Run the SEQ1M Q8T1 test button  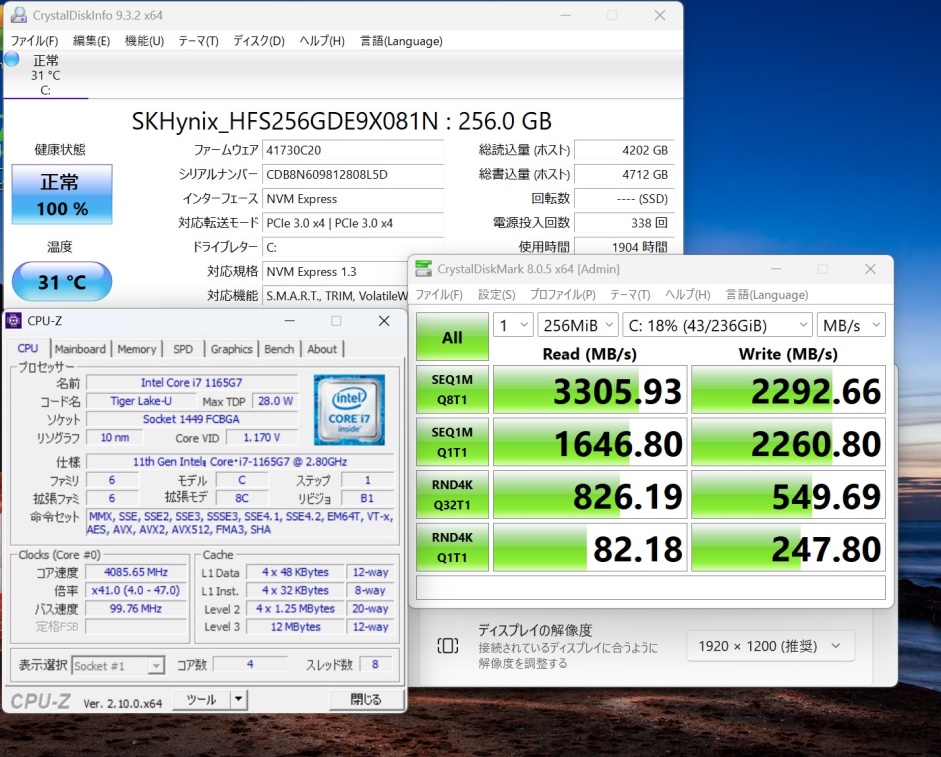(x=452, y=390)
